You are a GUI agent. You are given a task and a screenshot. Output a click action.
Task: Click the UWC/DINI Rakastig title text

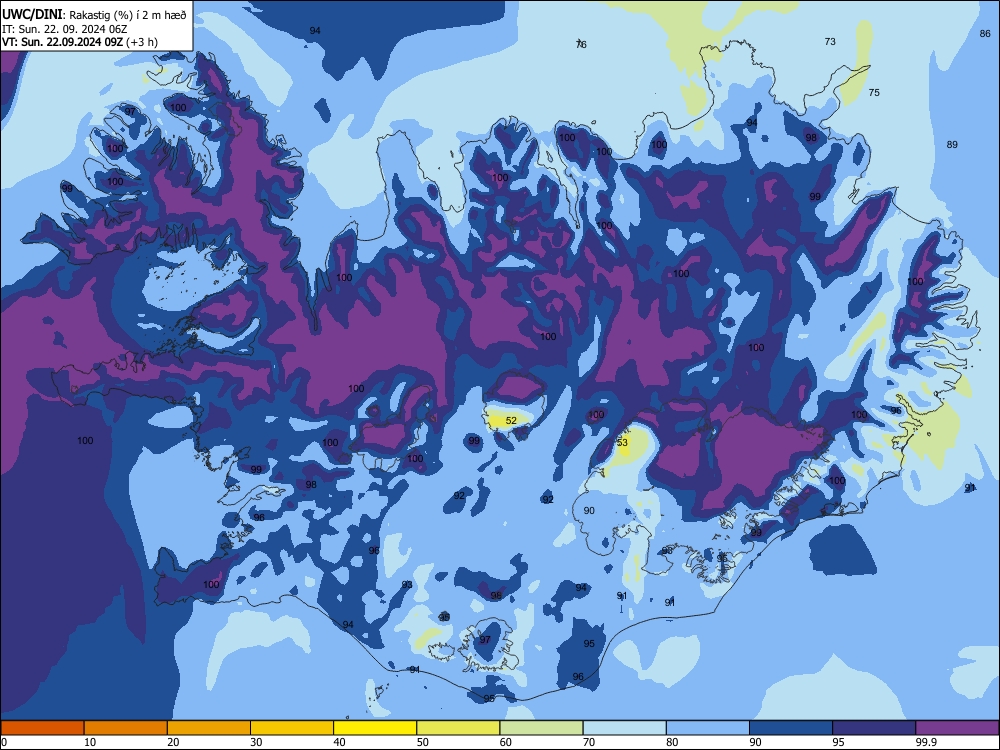pyautogui.click(x=94, y=15)
